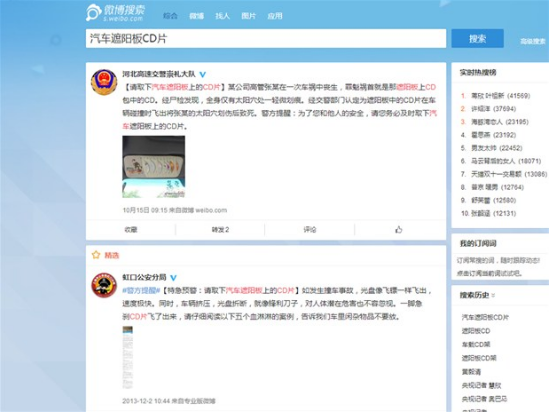The height and width of the screenshot is (413, 560).
Task: Click 收藏 under the first post
Action: tap(131, 229)
